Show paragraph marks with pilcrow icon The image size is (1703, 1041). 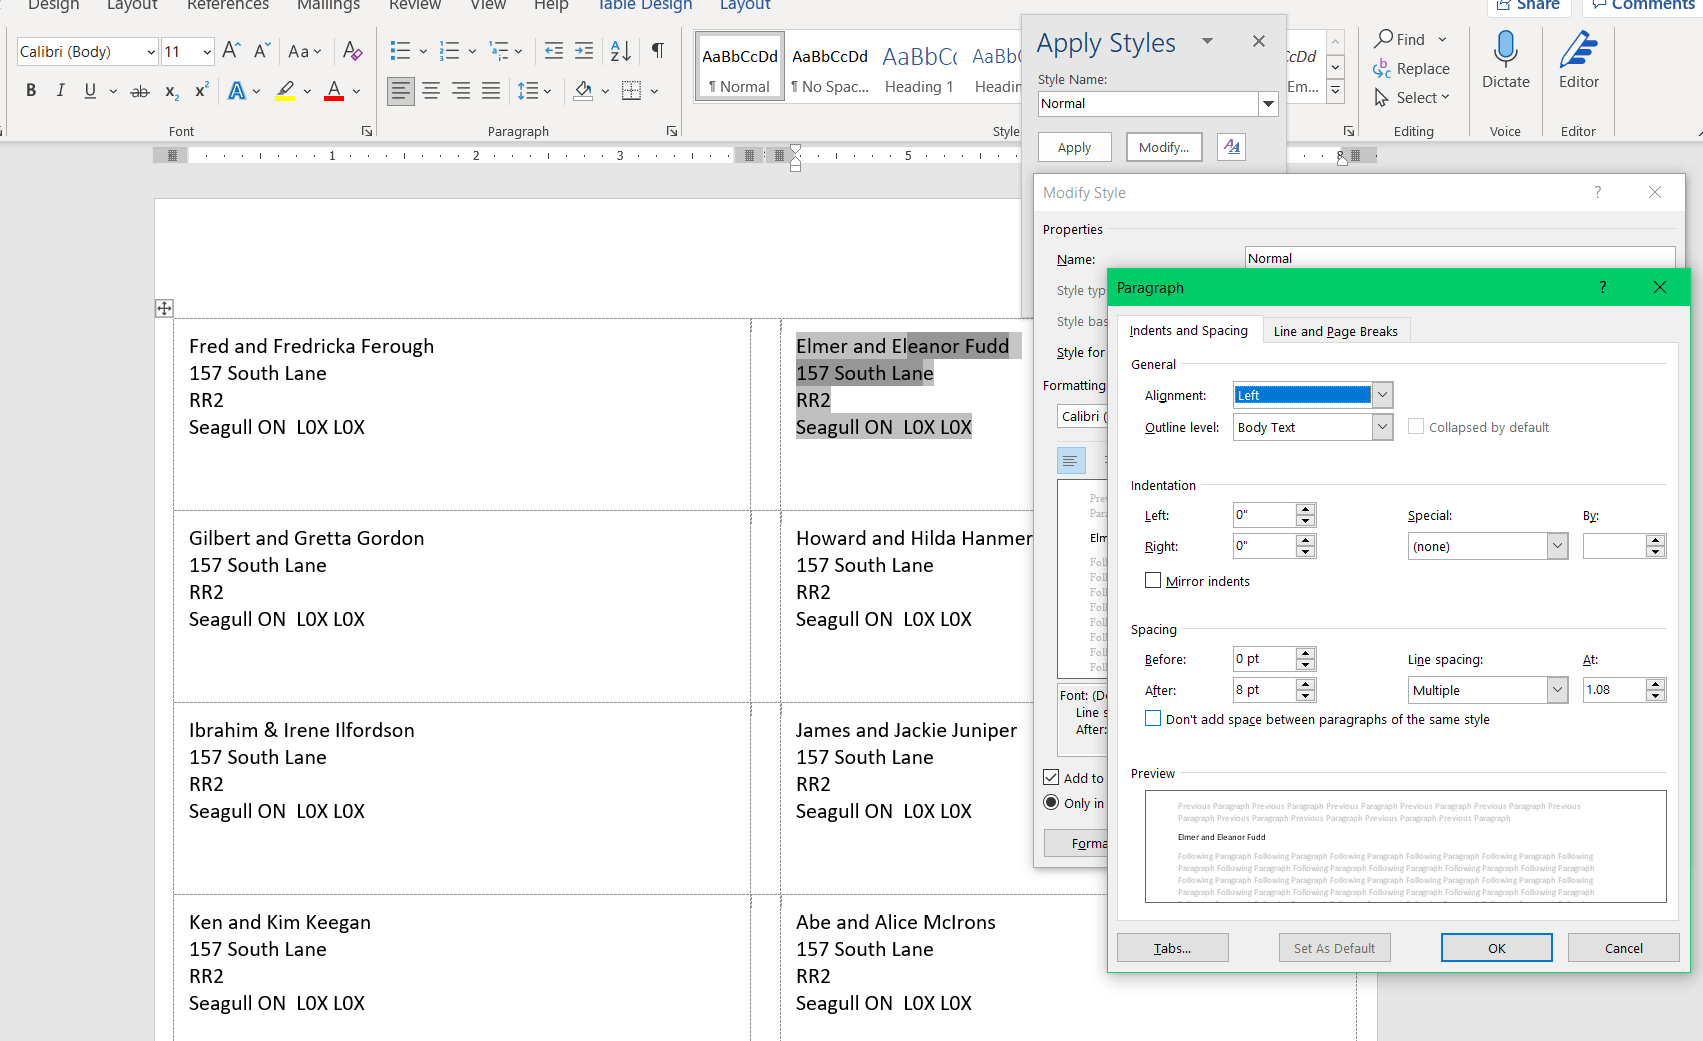click(658, 51)
